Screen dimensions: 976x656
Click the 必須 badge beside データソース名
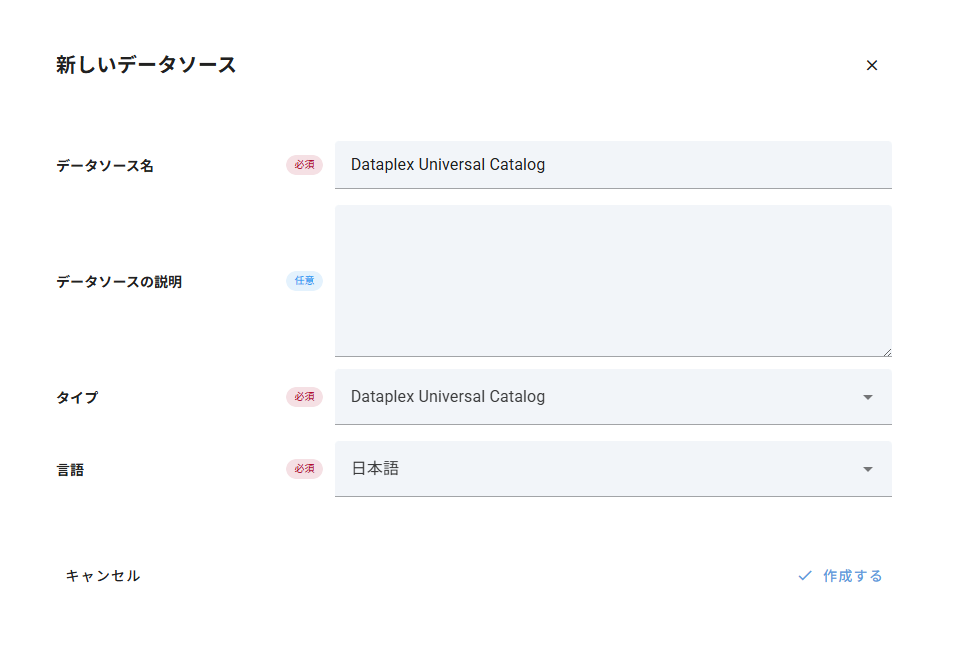(x=304, y=165)
